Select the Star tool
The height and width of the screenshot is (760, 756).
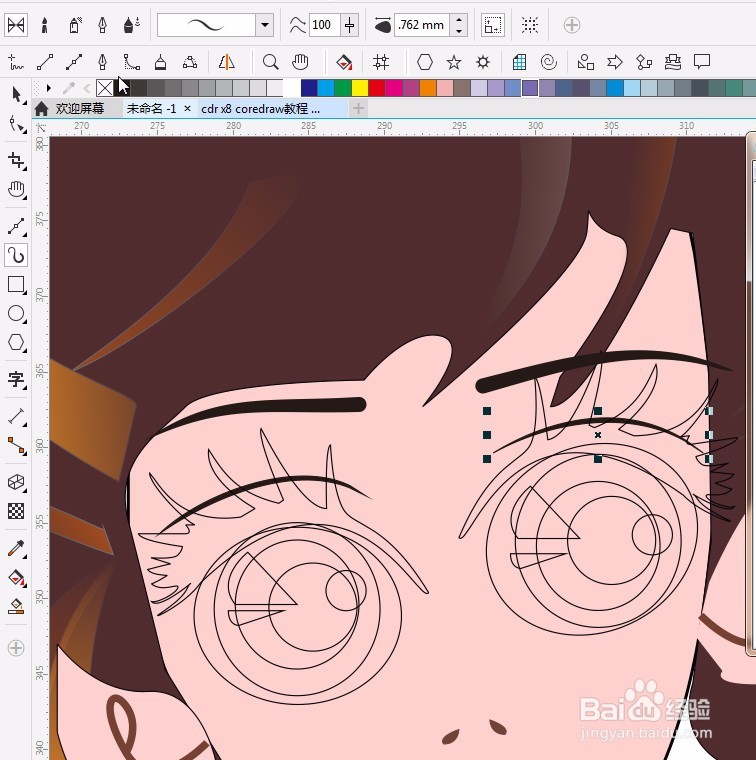tap(454, 62)
